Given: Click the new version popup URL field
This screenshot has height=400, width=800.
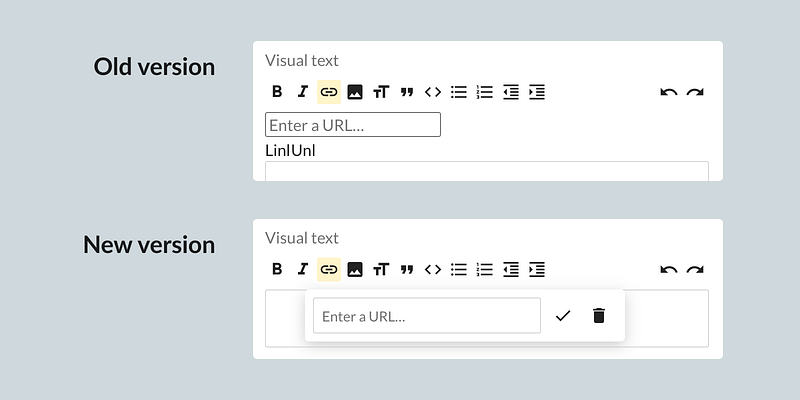Looking at the screenshot, I should pos(426,316).
